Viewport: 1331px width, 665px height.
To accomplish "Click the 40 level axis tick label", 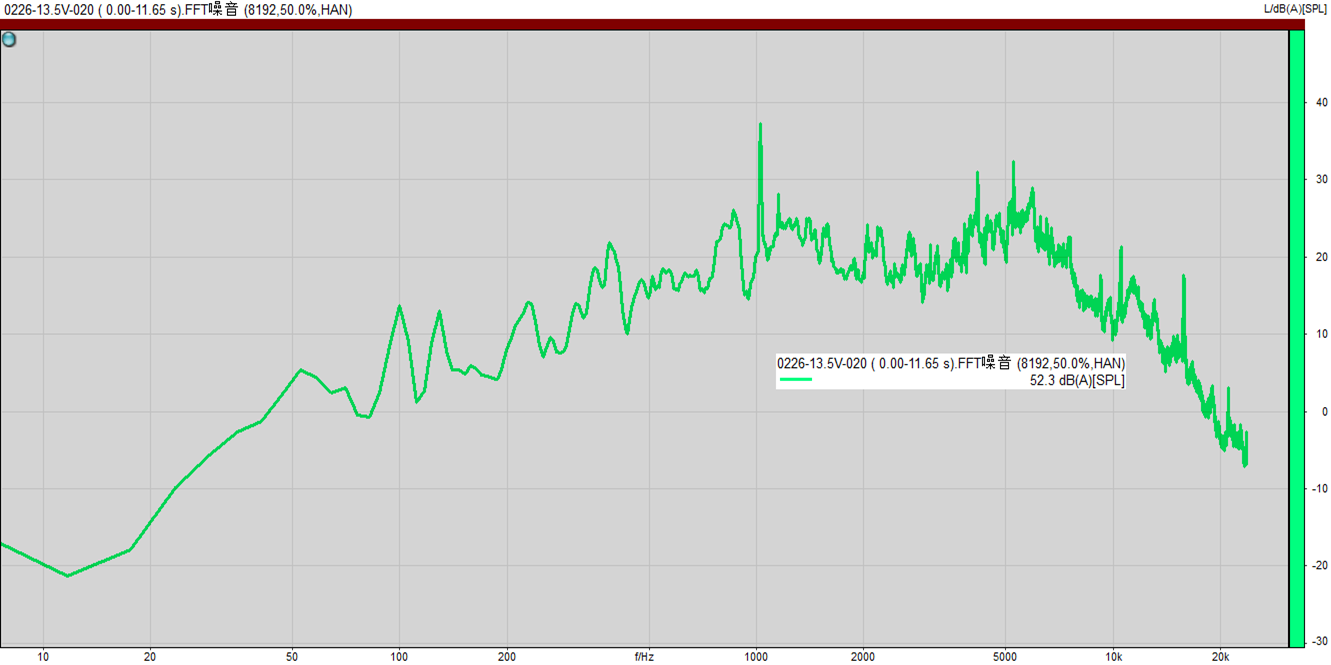I will coord(1321,102).
